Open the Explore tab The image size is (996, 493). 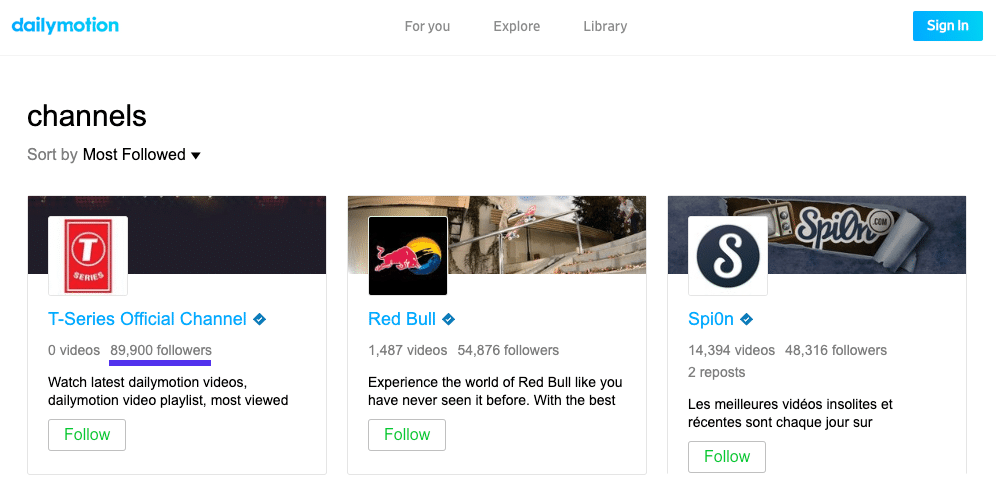point(516,26)
